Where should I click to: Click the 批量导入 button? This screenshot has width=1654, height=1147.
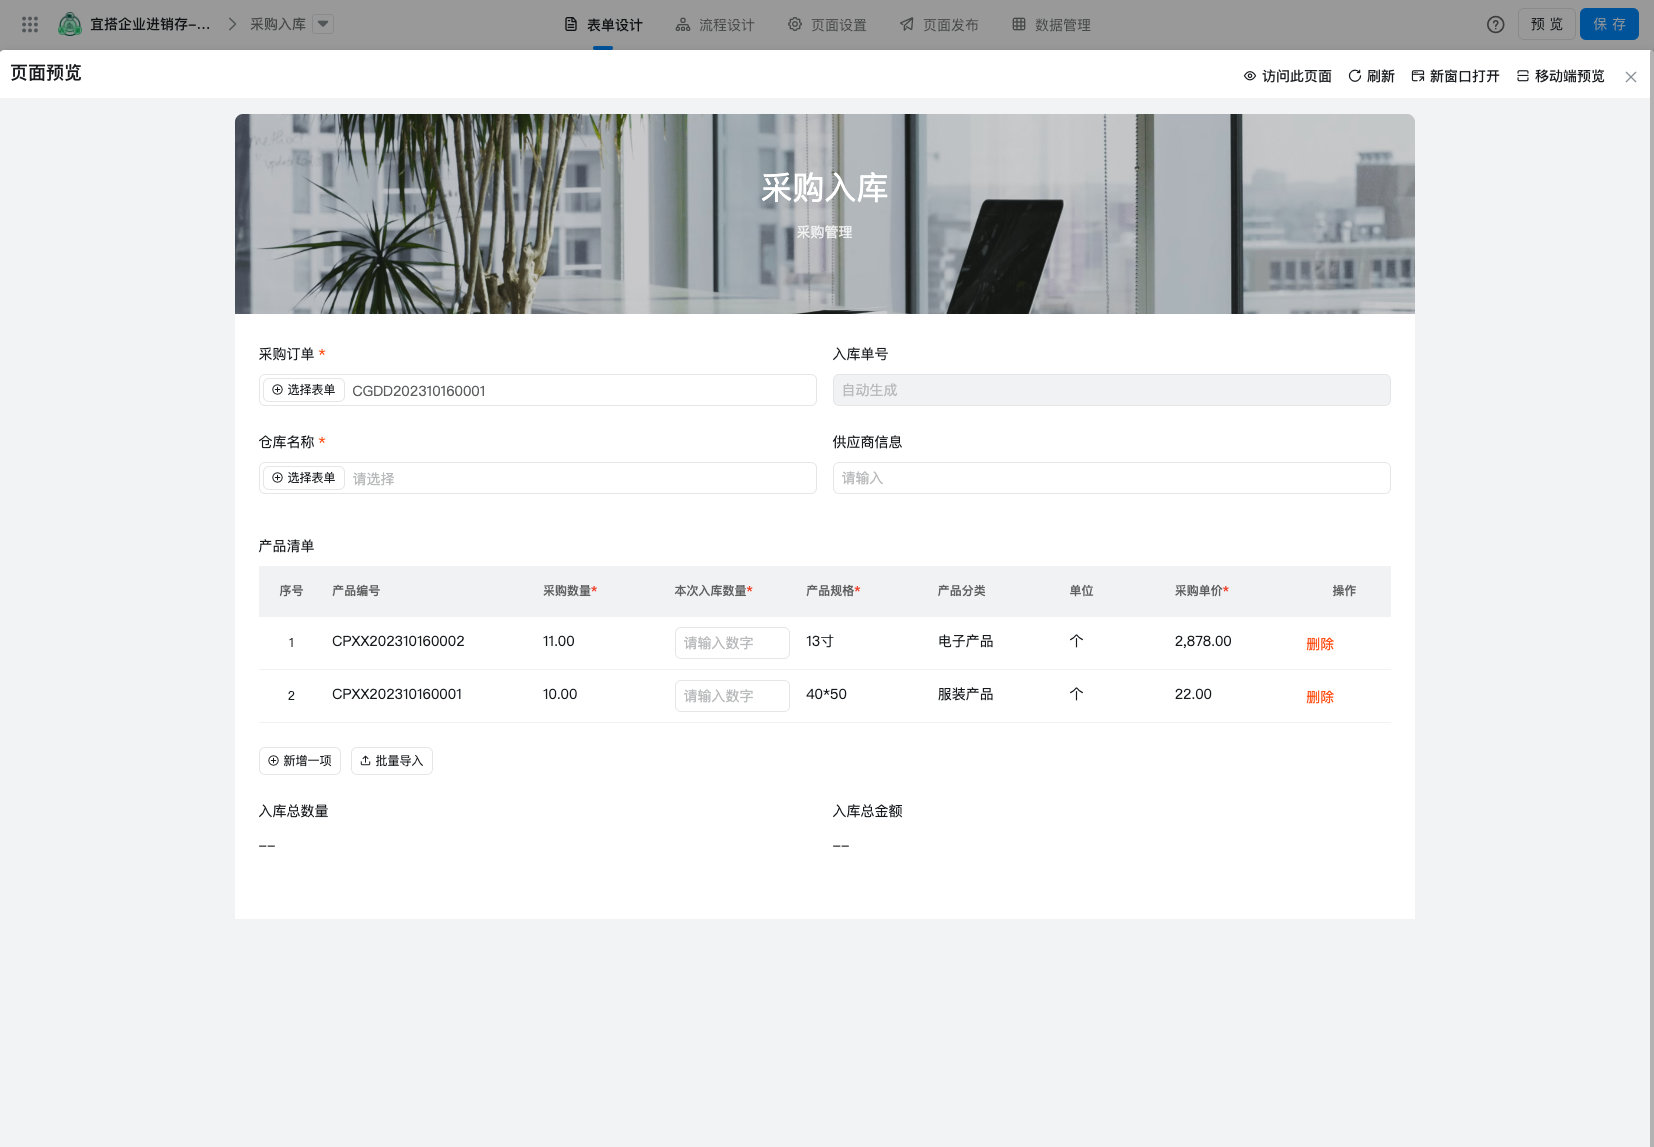[x=392, y=761]
